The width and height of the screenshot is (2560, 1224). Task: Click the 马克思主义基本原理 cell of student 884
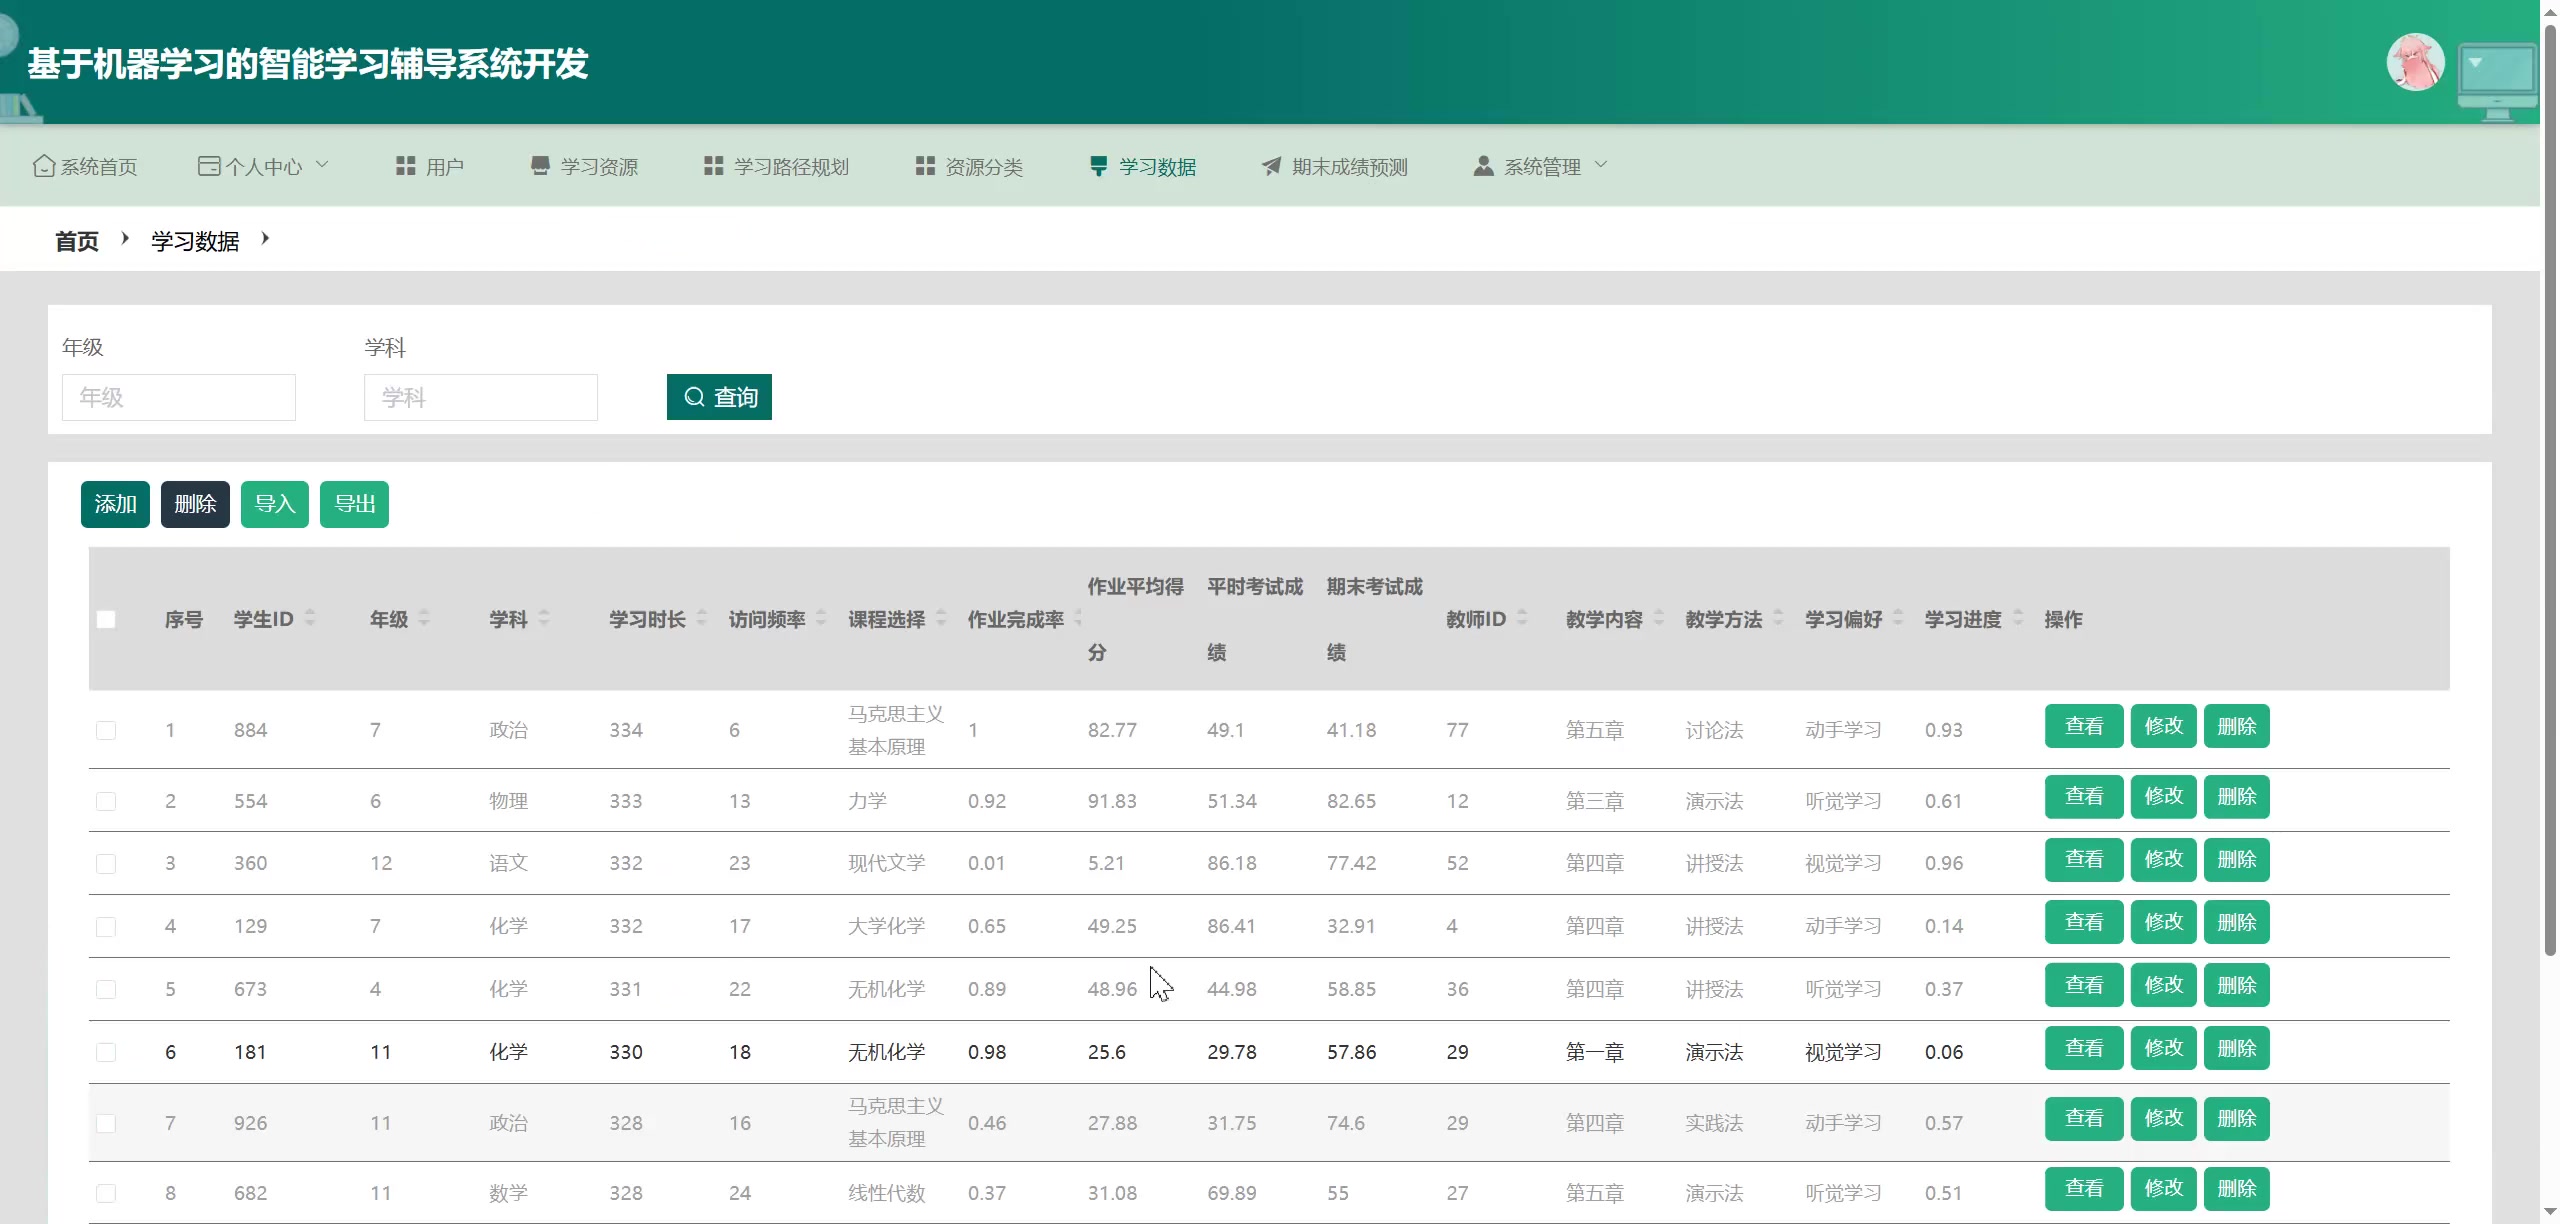click(x=896, y=730)
